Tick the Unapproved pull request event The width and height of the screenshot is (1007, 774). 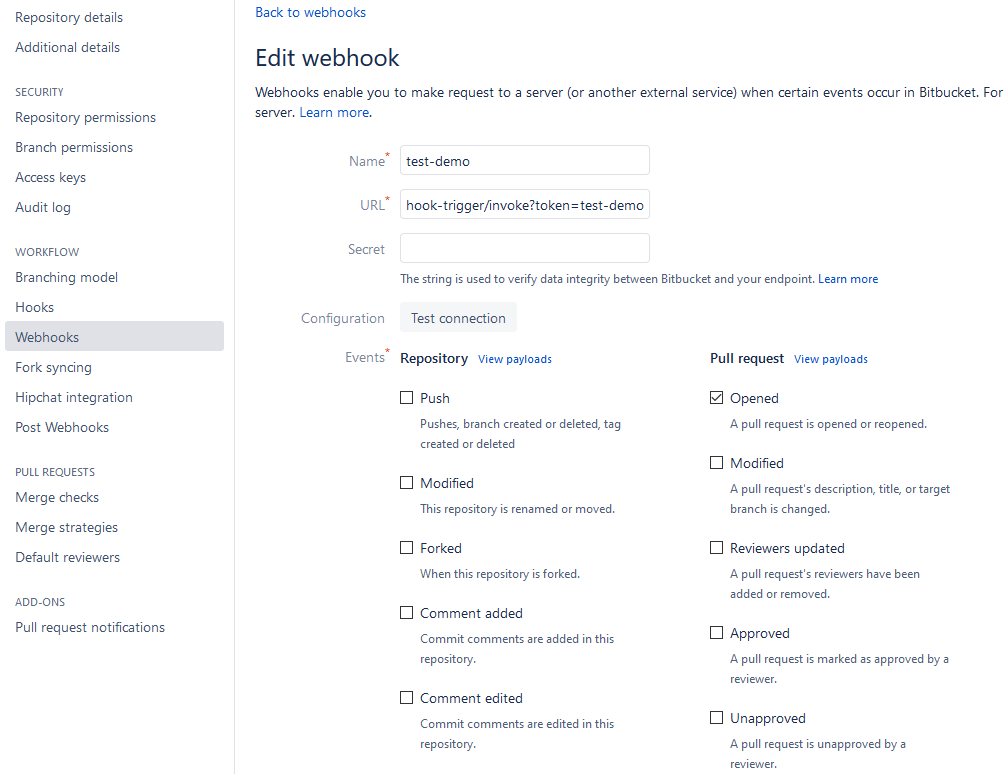716,718
